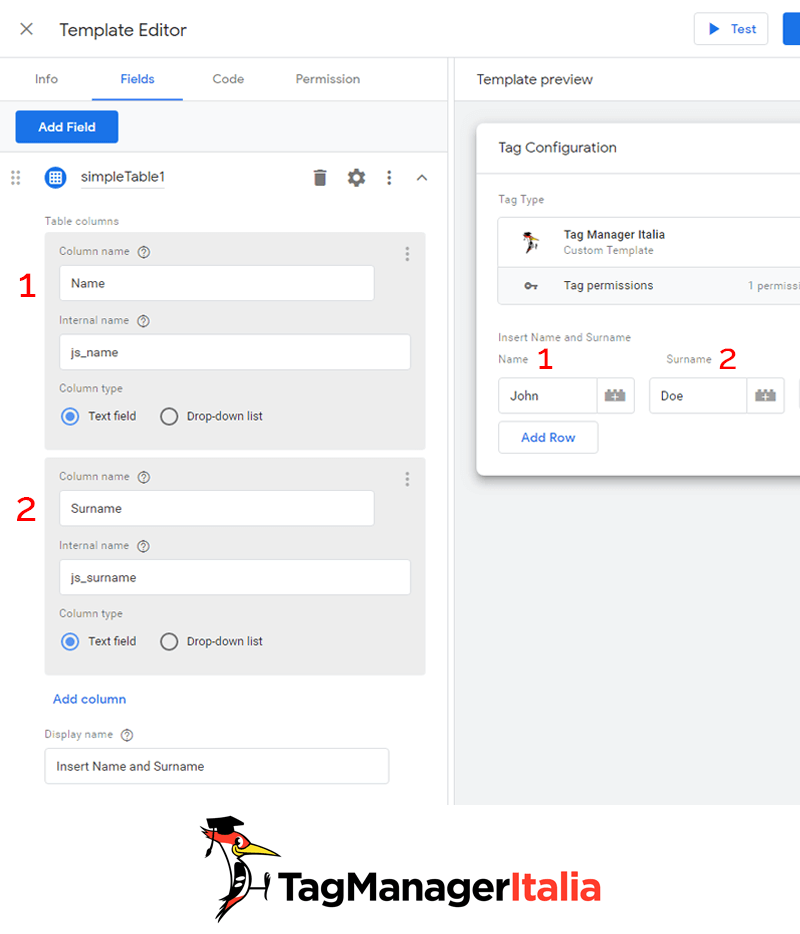Click the simpleTable1 table type icon
Image resolution: width=800 pixels, height=934 pixels.
point(55,178)
